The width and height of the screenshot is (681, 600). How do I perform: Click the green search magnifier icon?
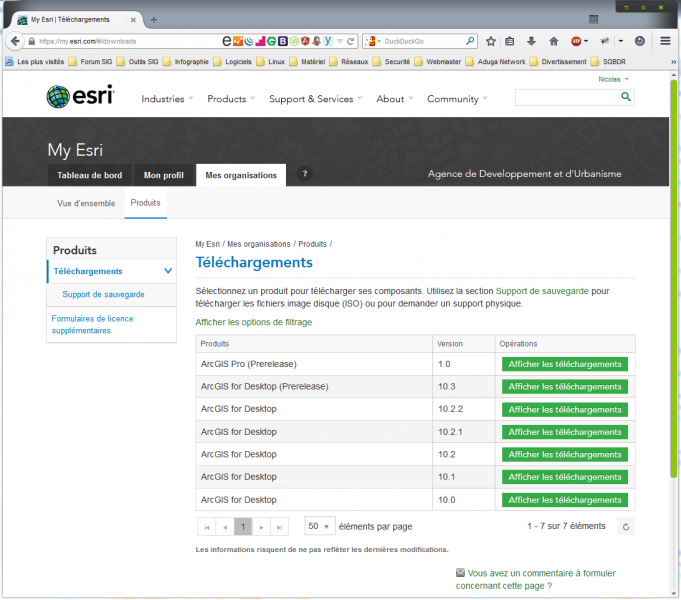click(626, 97)
